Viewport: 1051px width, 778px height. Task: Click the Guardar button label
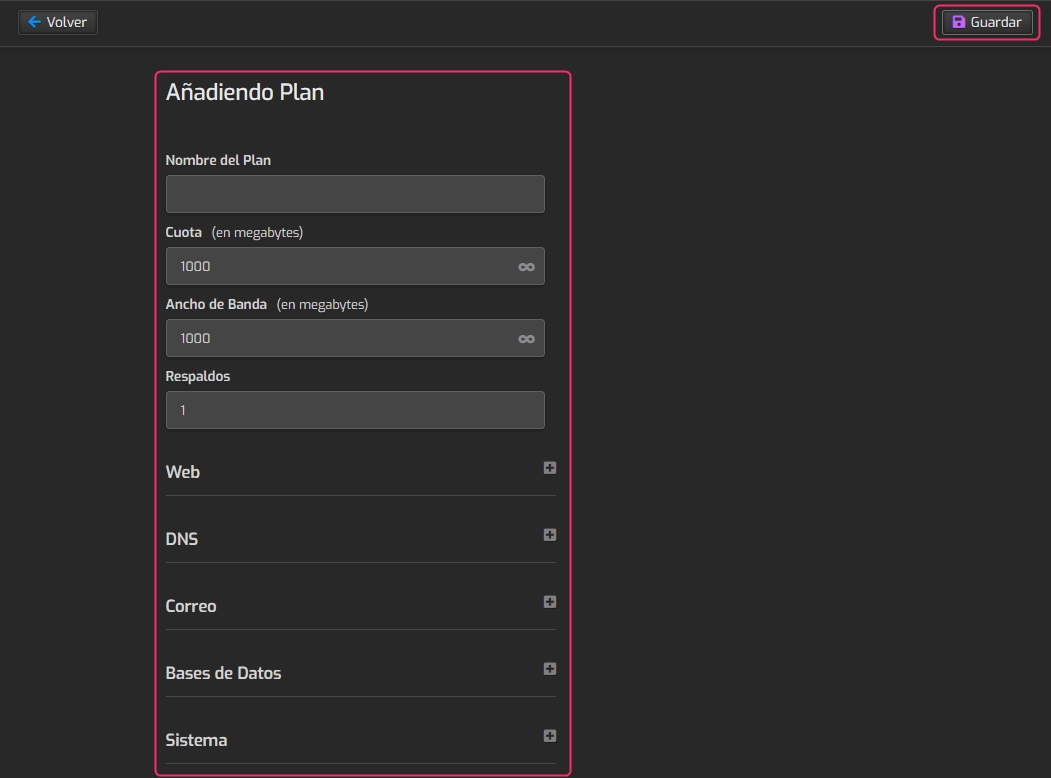[x=995, y=22]
